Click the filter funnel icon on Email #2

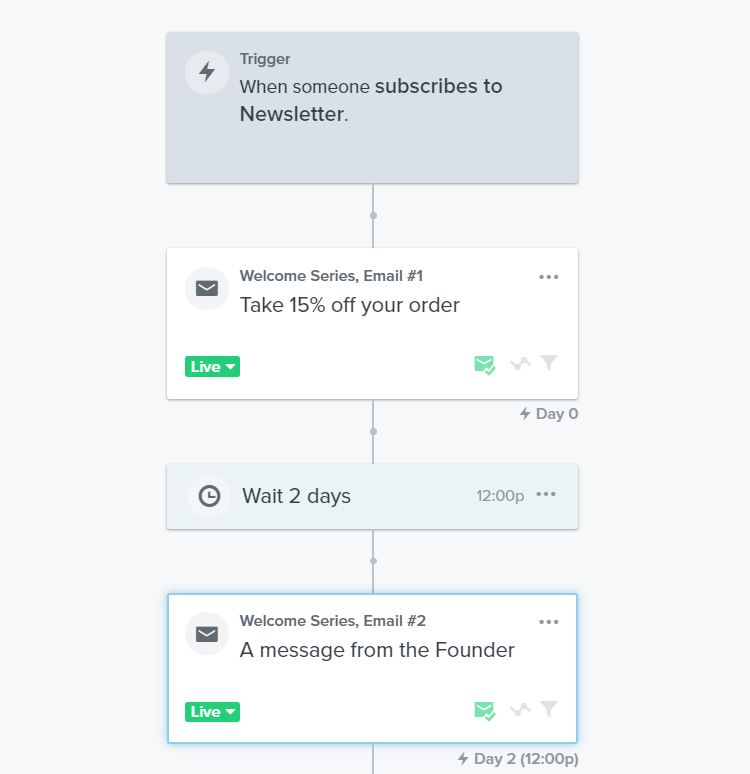[549, 708]
